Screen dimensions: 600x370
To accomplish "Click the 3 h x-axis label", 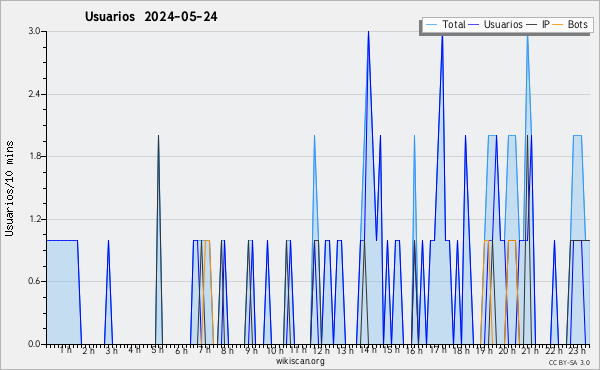I will click(x=111, y=351).
